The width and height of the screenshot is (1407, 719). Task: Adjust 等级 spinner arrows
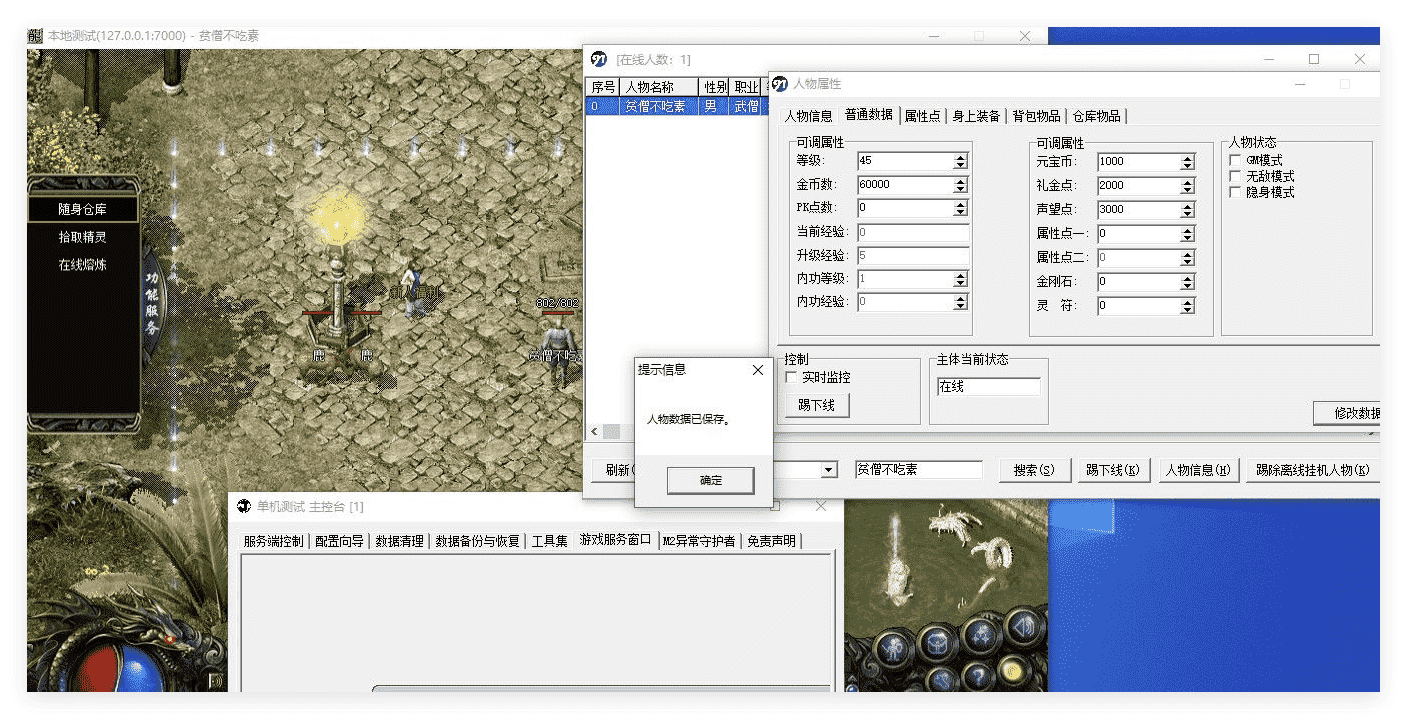[960, 161]
